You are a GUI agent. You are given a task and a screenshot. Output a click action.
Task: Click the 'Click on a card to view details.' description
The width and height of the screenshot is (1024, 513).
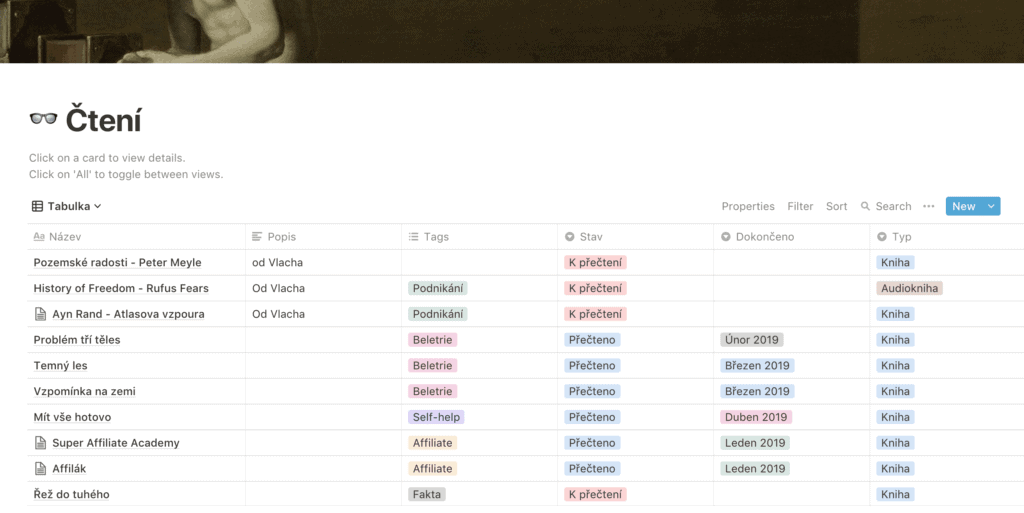pos(107,158)
